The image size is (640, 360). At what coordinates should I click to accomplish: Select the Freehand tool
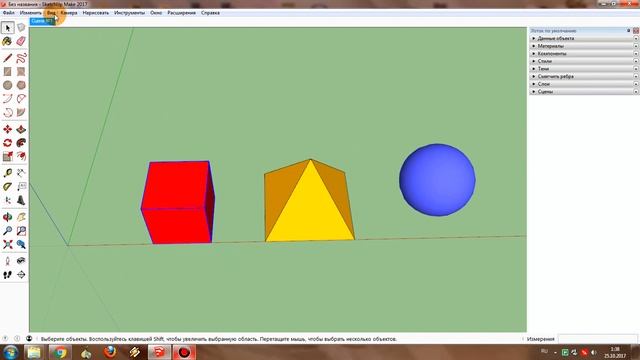21,58
